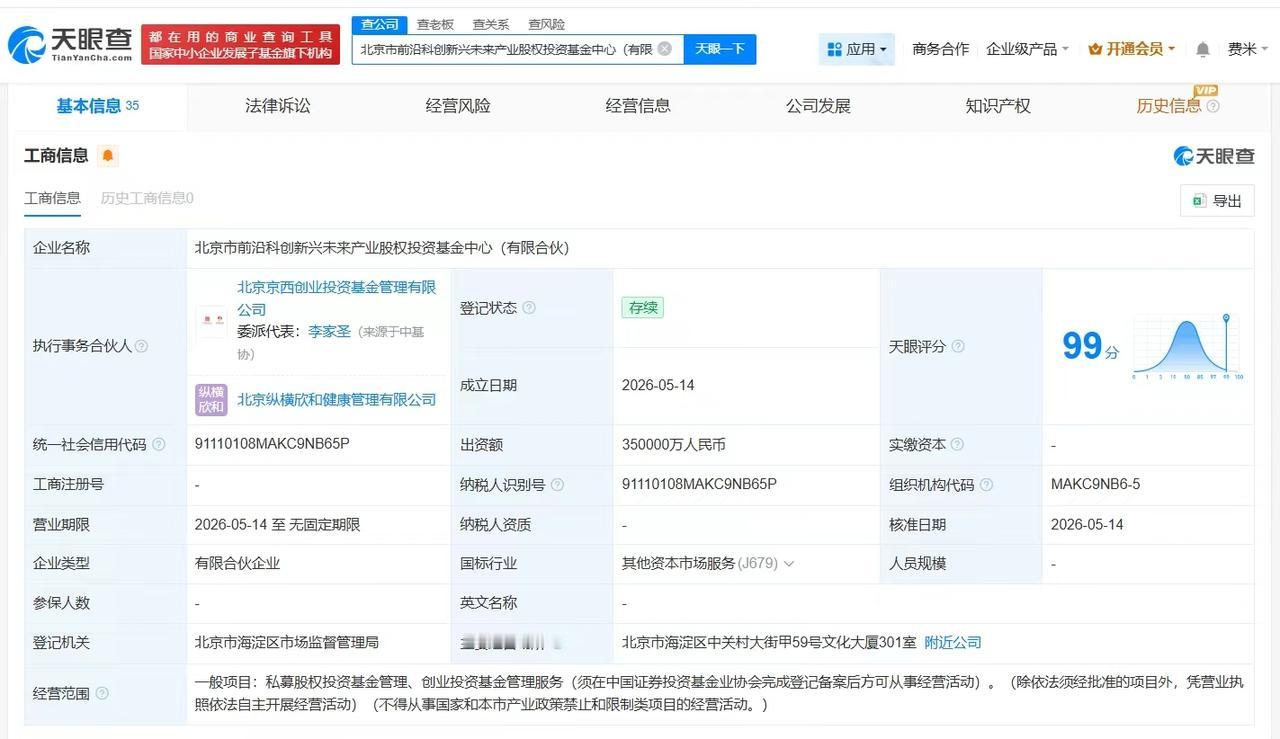This screenshot has height=739, width=1280.
Task: Click the 附近公司 link
Action: point(952,642)
